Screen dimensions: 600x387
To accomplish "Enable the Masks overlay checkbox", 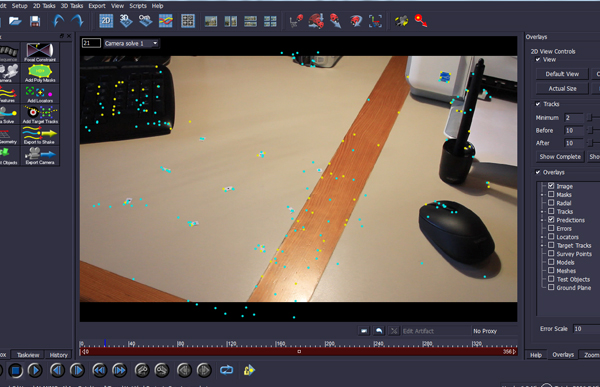I will click(x=551, y=194).
